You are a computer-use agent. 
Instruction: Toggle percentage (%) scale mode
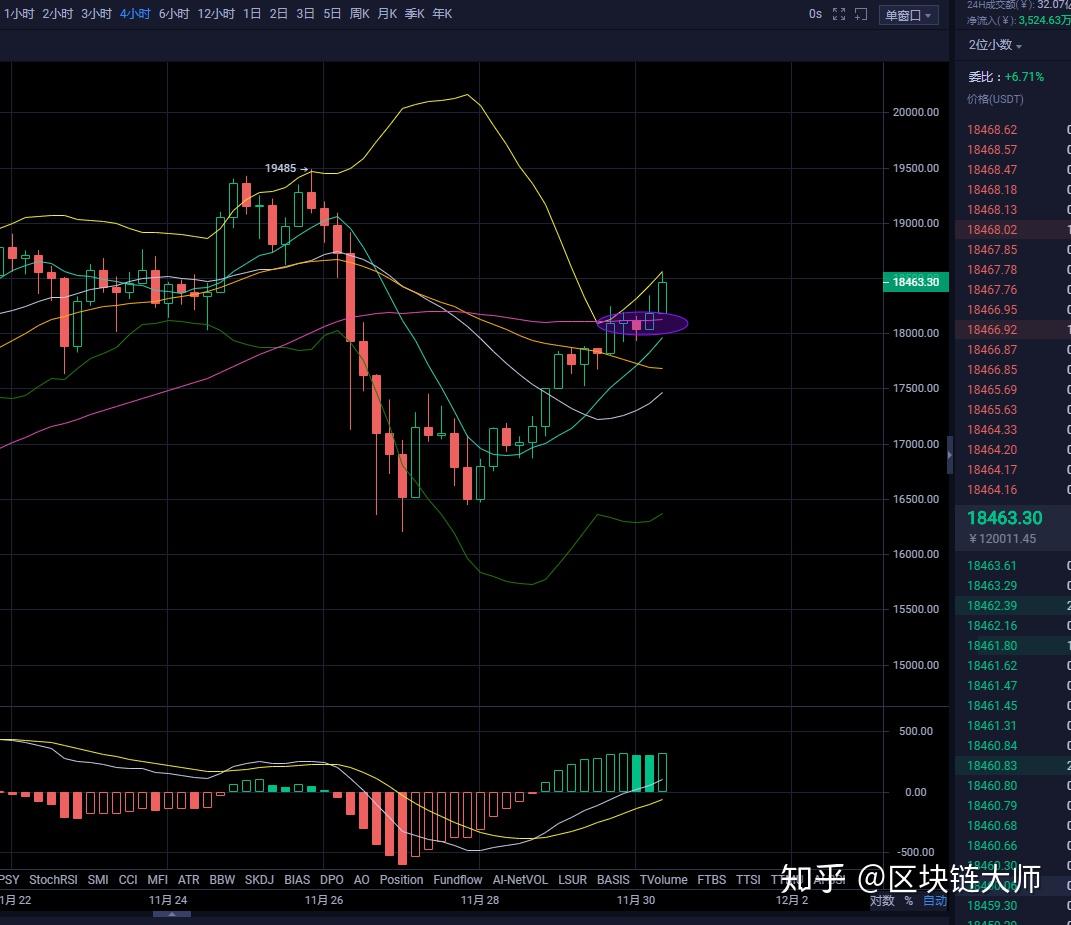[909, 900]
